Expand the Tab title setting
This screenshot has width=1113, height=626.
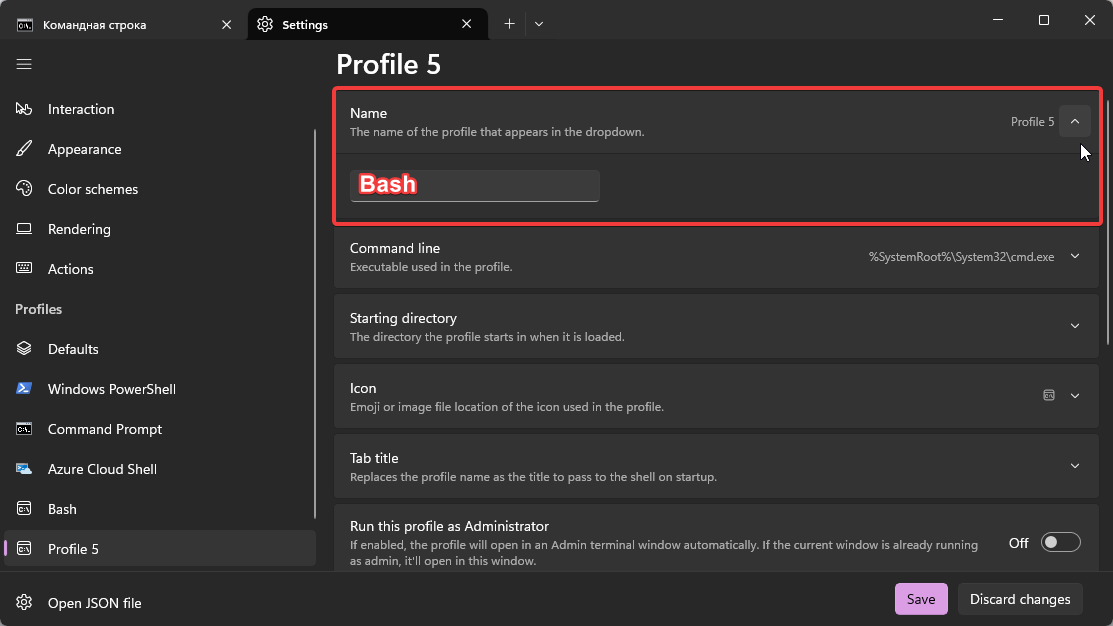tap(1075, 466)
